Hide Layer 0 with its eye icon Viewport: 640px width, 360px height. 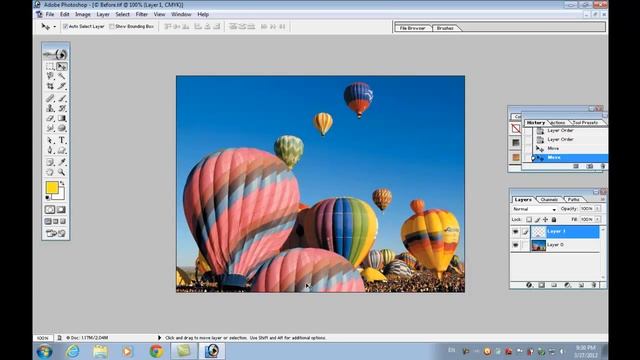coord(516,245)
